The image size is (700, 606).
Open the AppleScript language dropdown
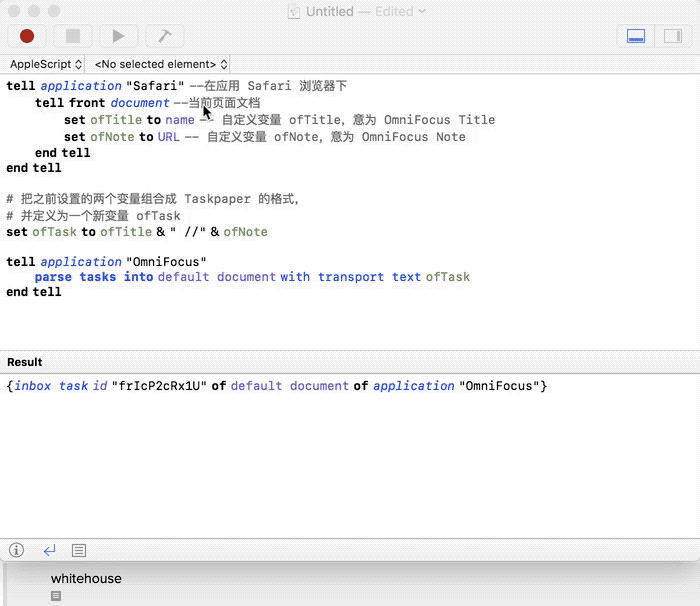pos(46,64)
